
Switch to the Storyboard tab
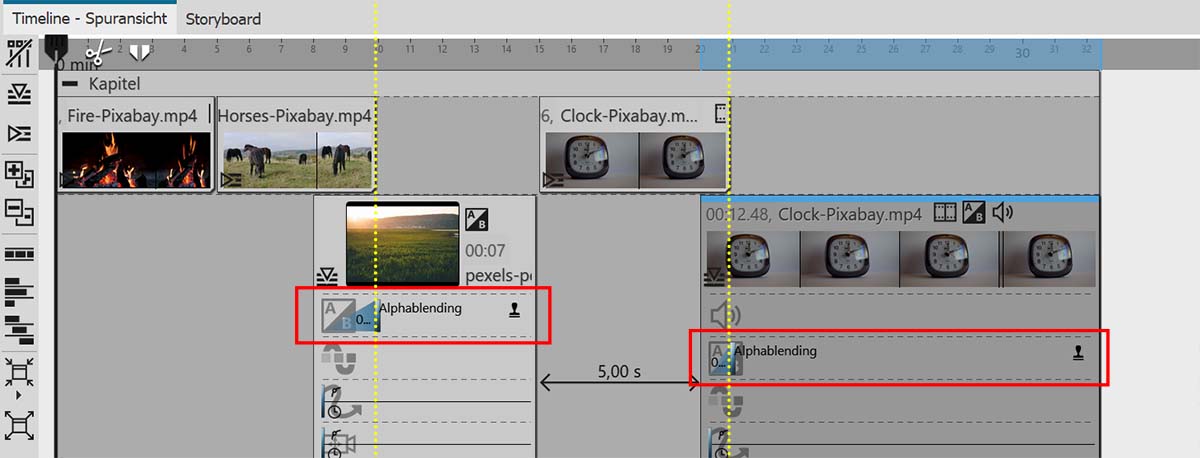pos(224,18)
